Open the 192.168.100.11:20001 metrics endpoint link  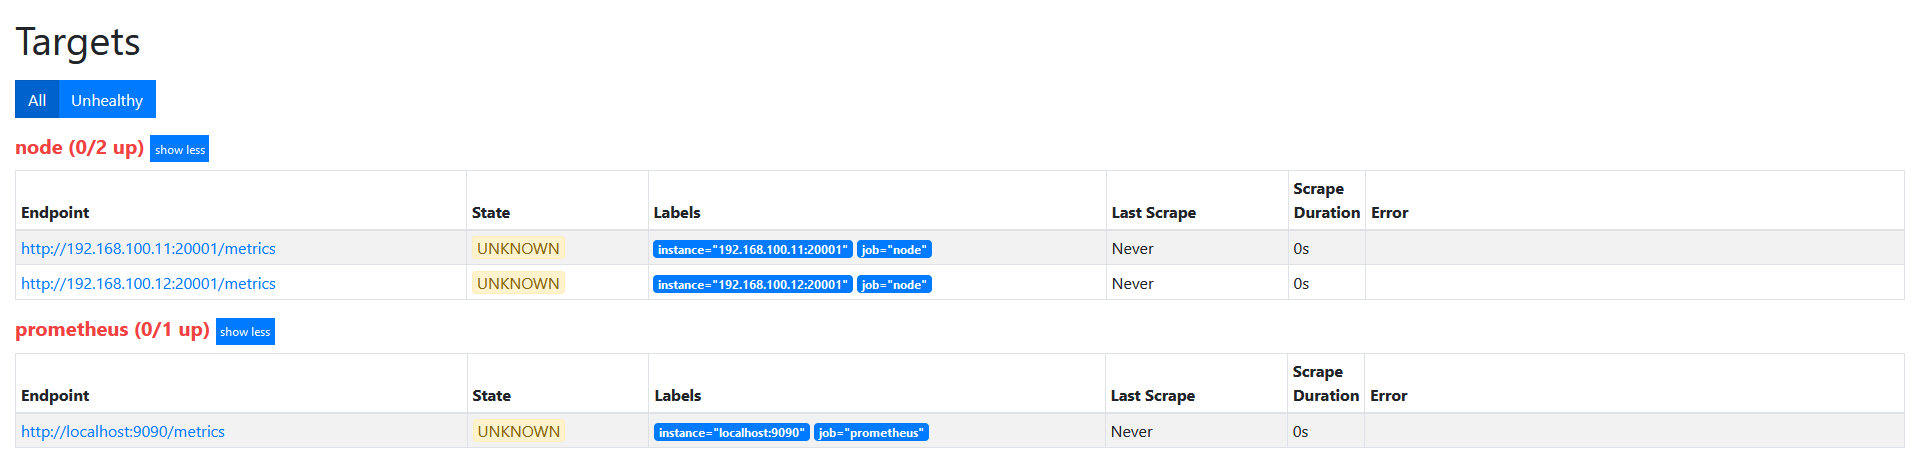148,249
